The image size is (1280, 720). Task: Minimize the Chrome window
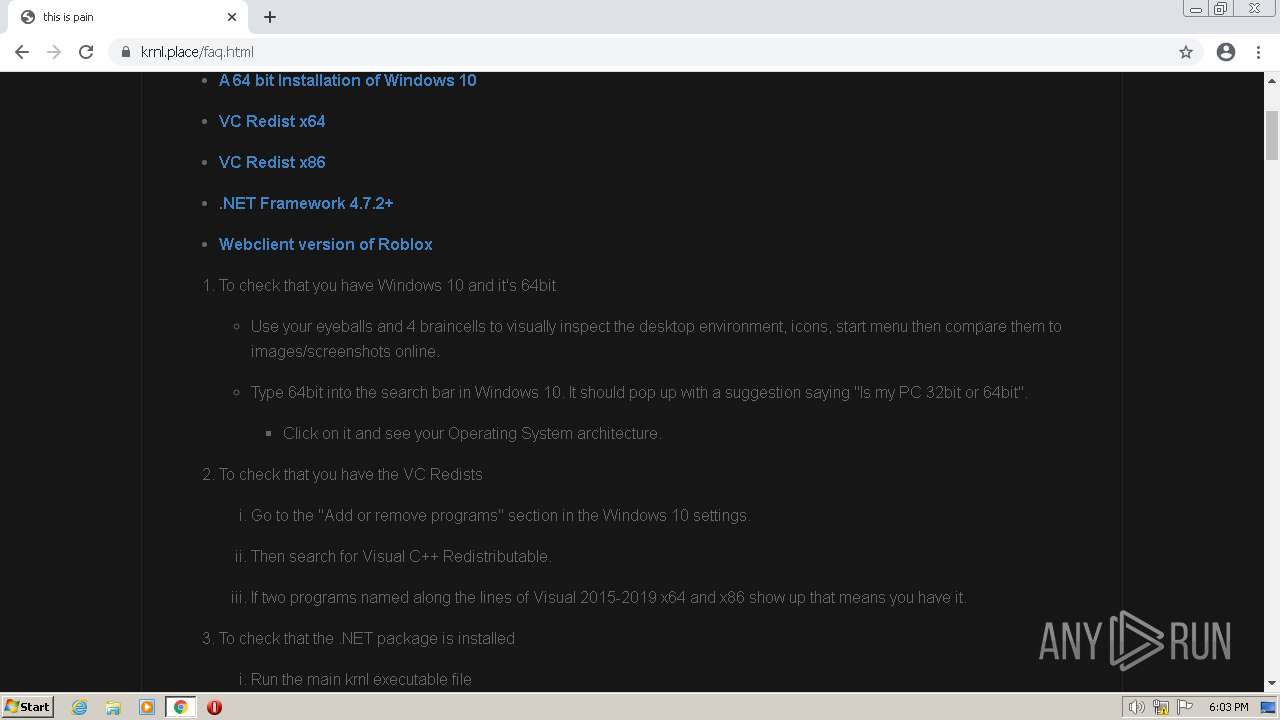coord(1195,9)
